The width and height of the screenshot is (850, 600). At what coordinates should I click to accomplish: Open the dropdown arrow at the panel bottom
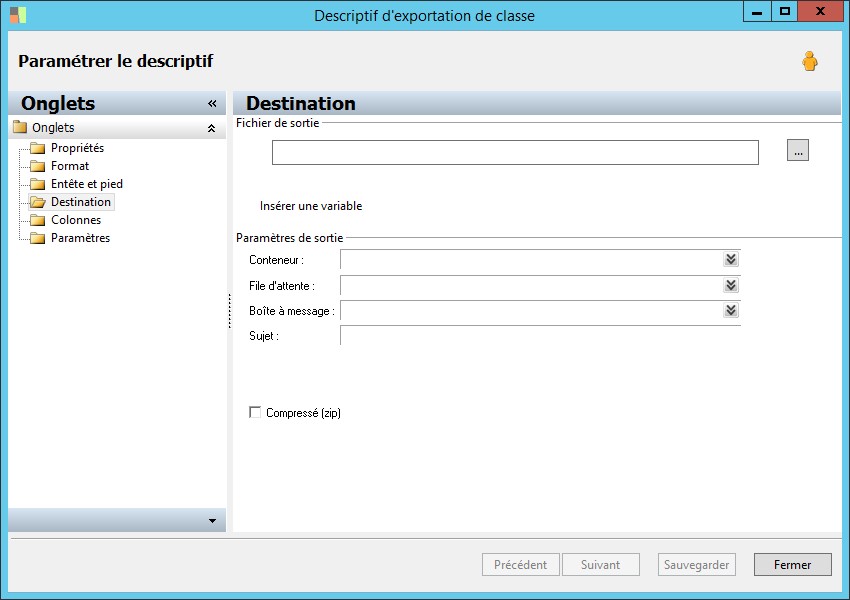point(212,521)
